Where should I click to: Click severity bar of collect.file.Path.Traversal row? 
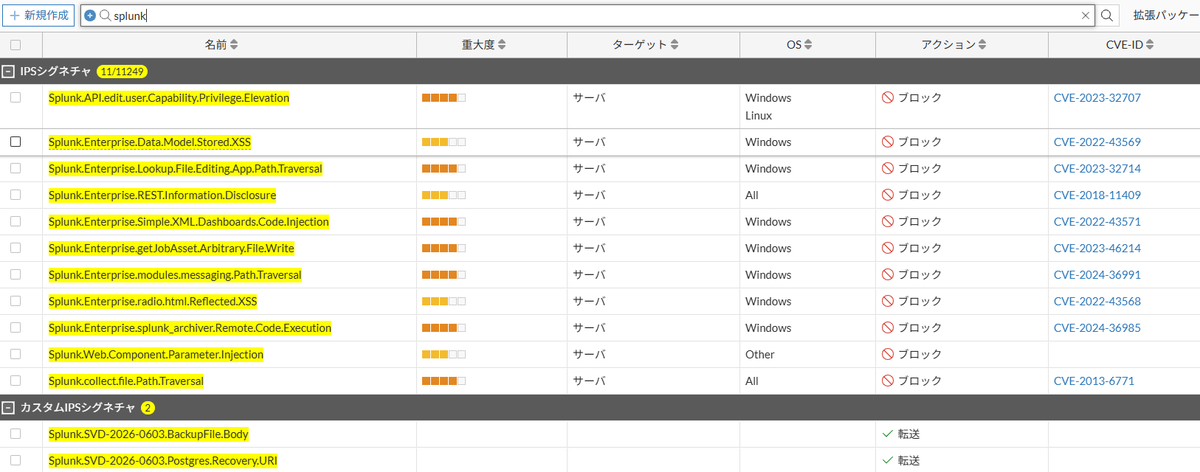[x=444, y=381]
